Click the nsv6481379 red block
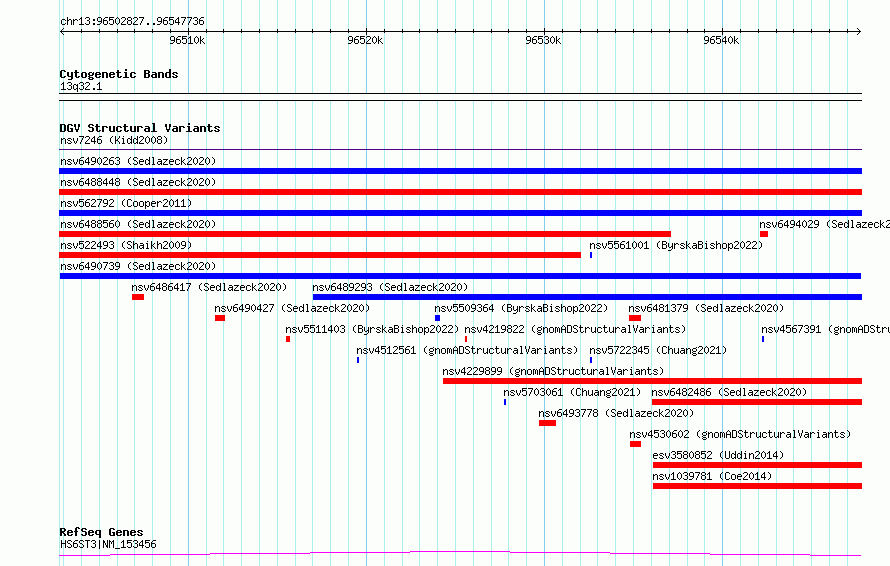Viewport: 890px width, 566px height. 635,318
